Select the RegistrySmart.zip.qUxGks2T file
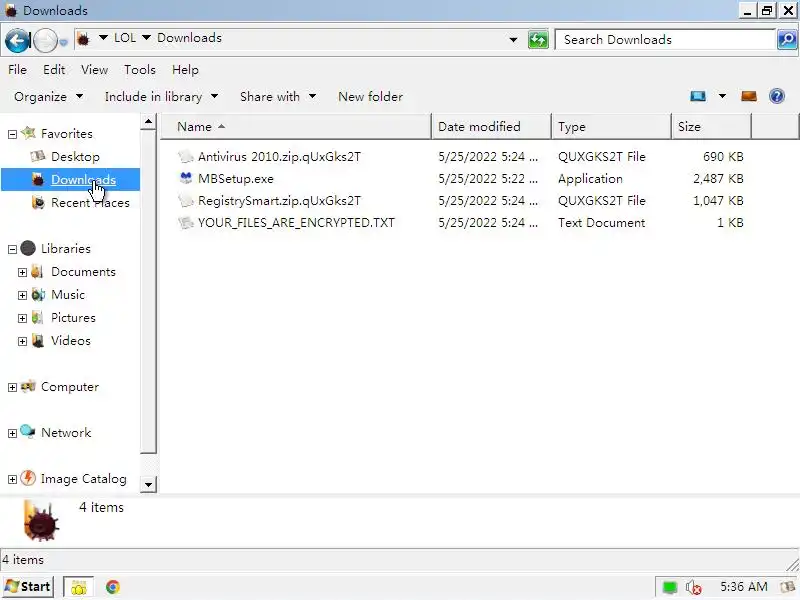Viewport: 800px width, 600px height. tap(279, 201)
